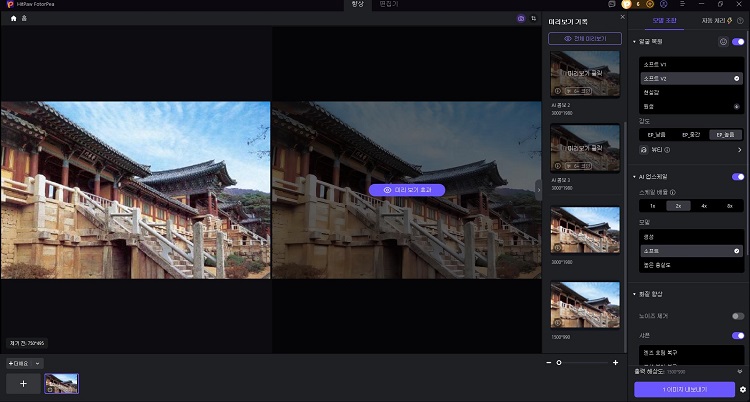Click the export 1 image button
This screenshot has width=750, height=402.
tap(684, 390)
